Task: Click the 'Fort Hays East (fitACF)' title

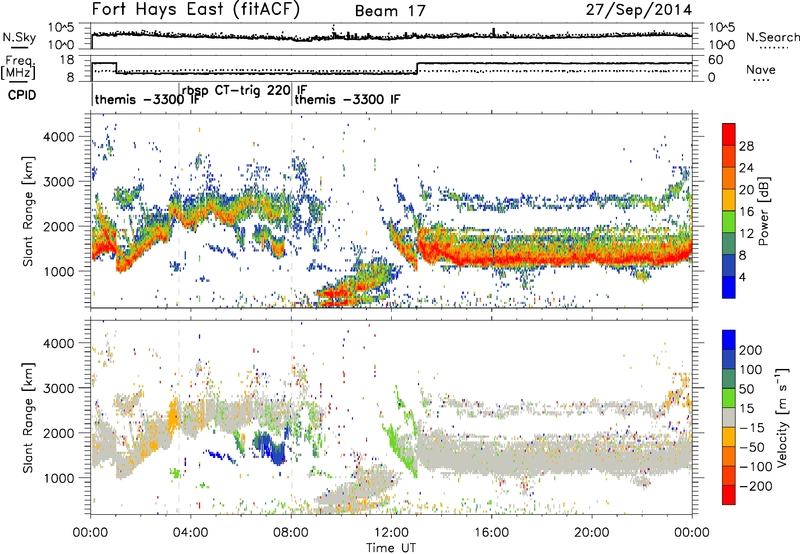Action: point(195,10)
